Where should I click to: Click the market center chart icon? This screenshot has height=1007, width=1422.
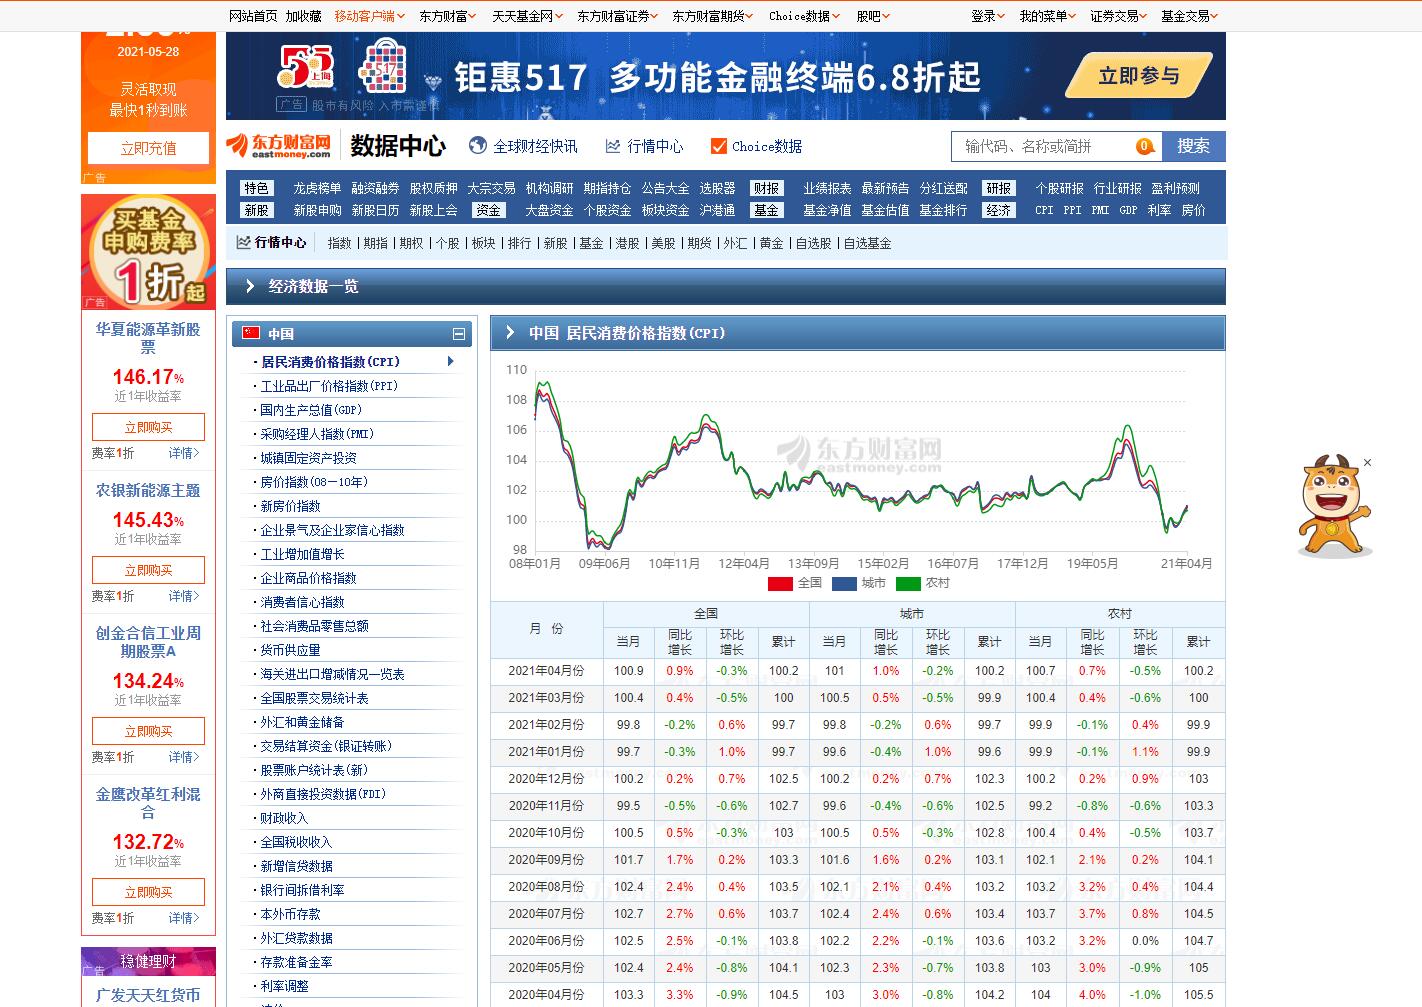pos(613,146)
